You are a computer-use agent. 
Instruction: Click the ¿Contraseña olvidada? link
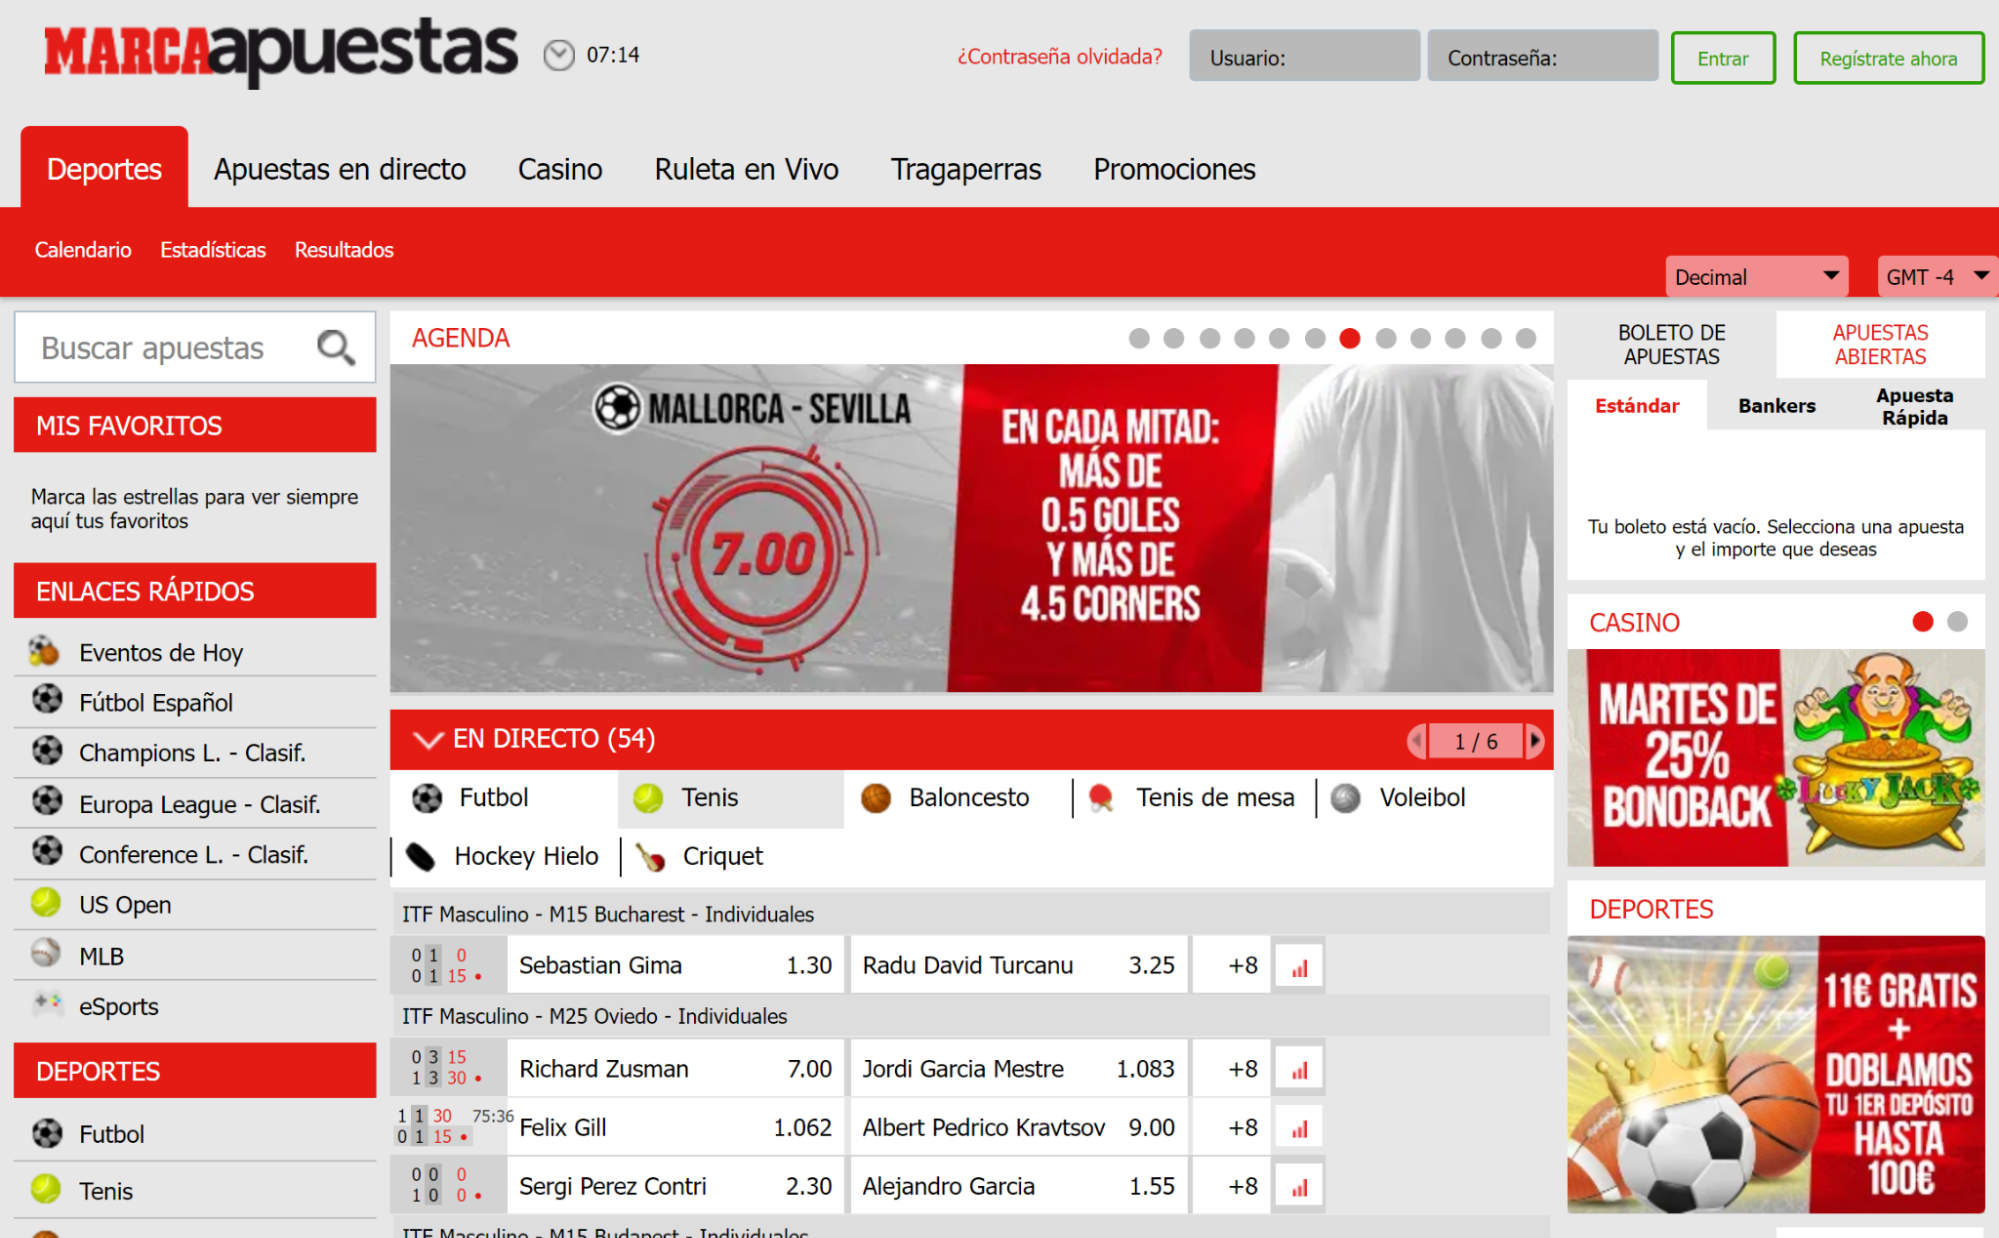[x=1059, y=57]
